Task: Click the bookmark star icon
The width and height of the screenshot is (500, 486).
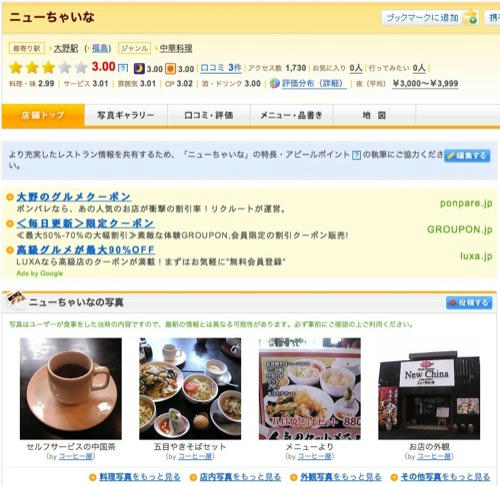Action: tap(471, 17)
